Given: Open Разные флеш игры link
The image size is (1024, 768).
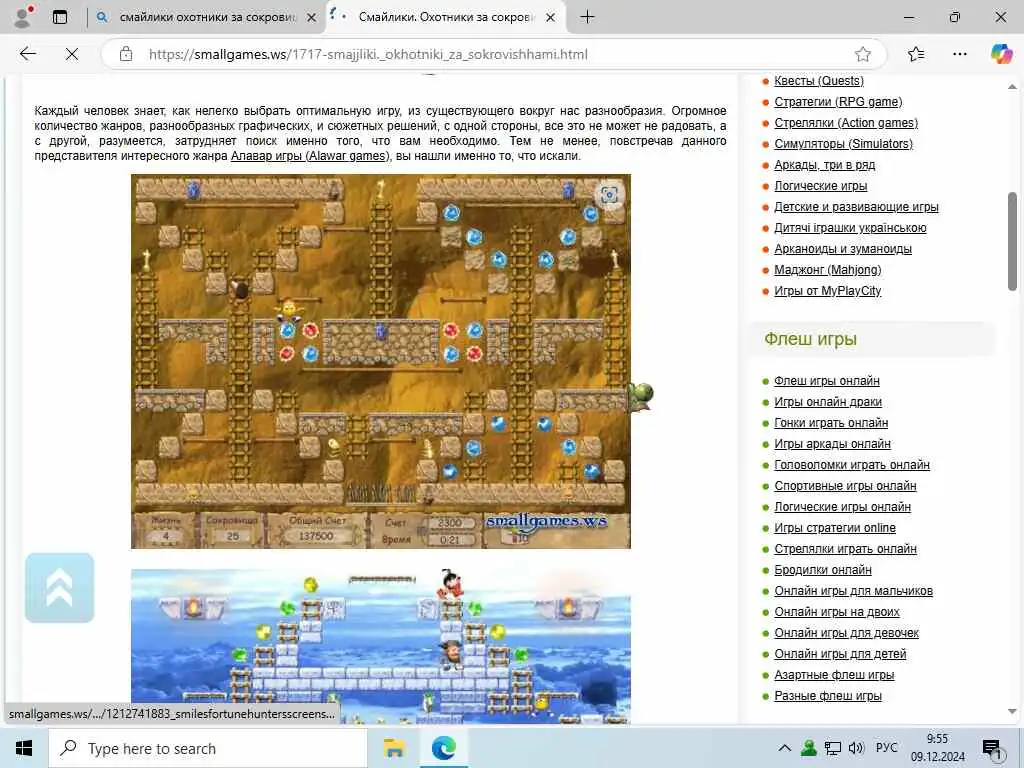Looking at the screenshot, I should click(827, 696).
